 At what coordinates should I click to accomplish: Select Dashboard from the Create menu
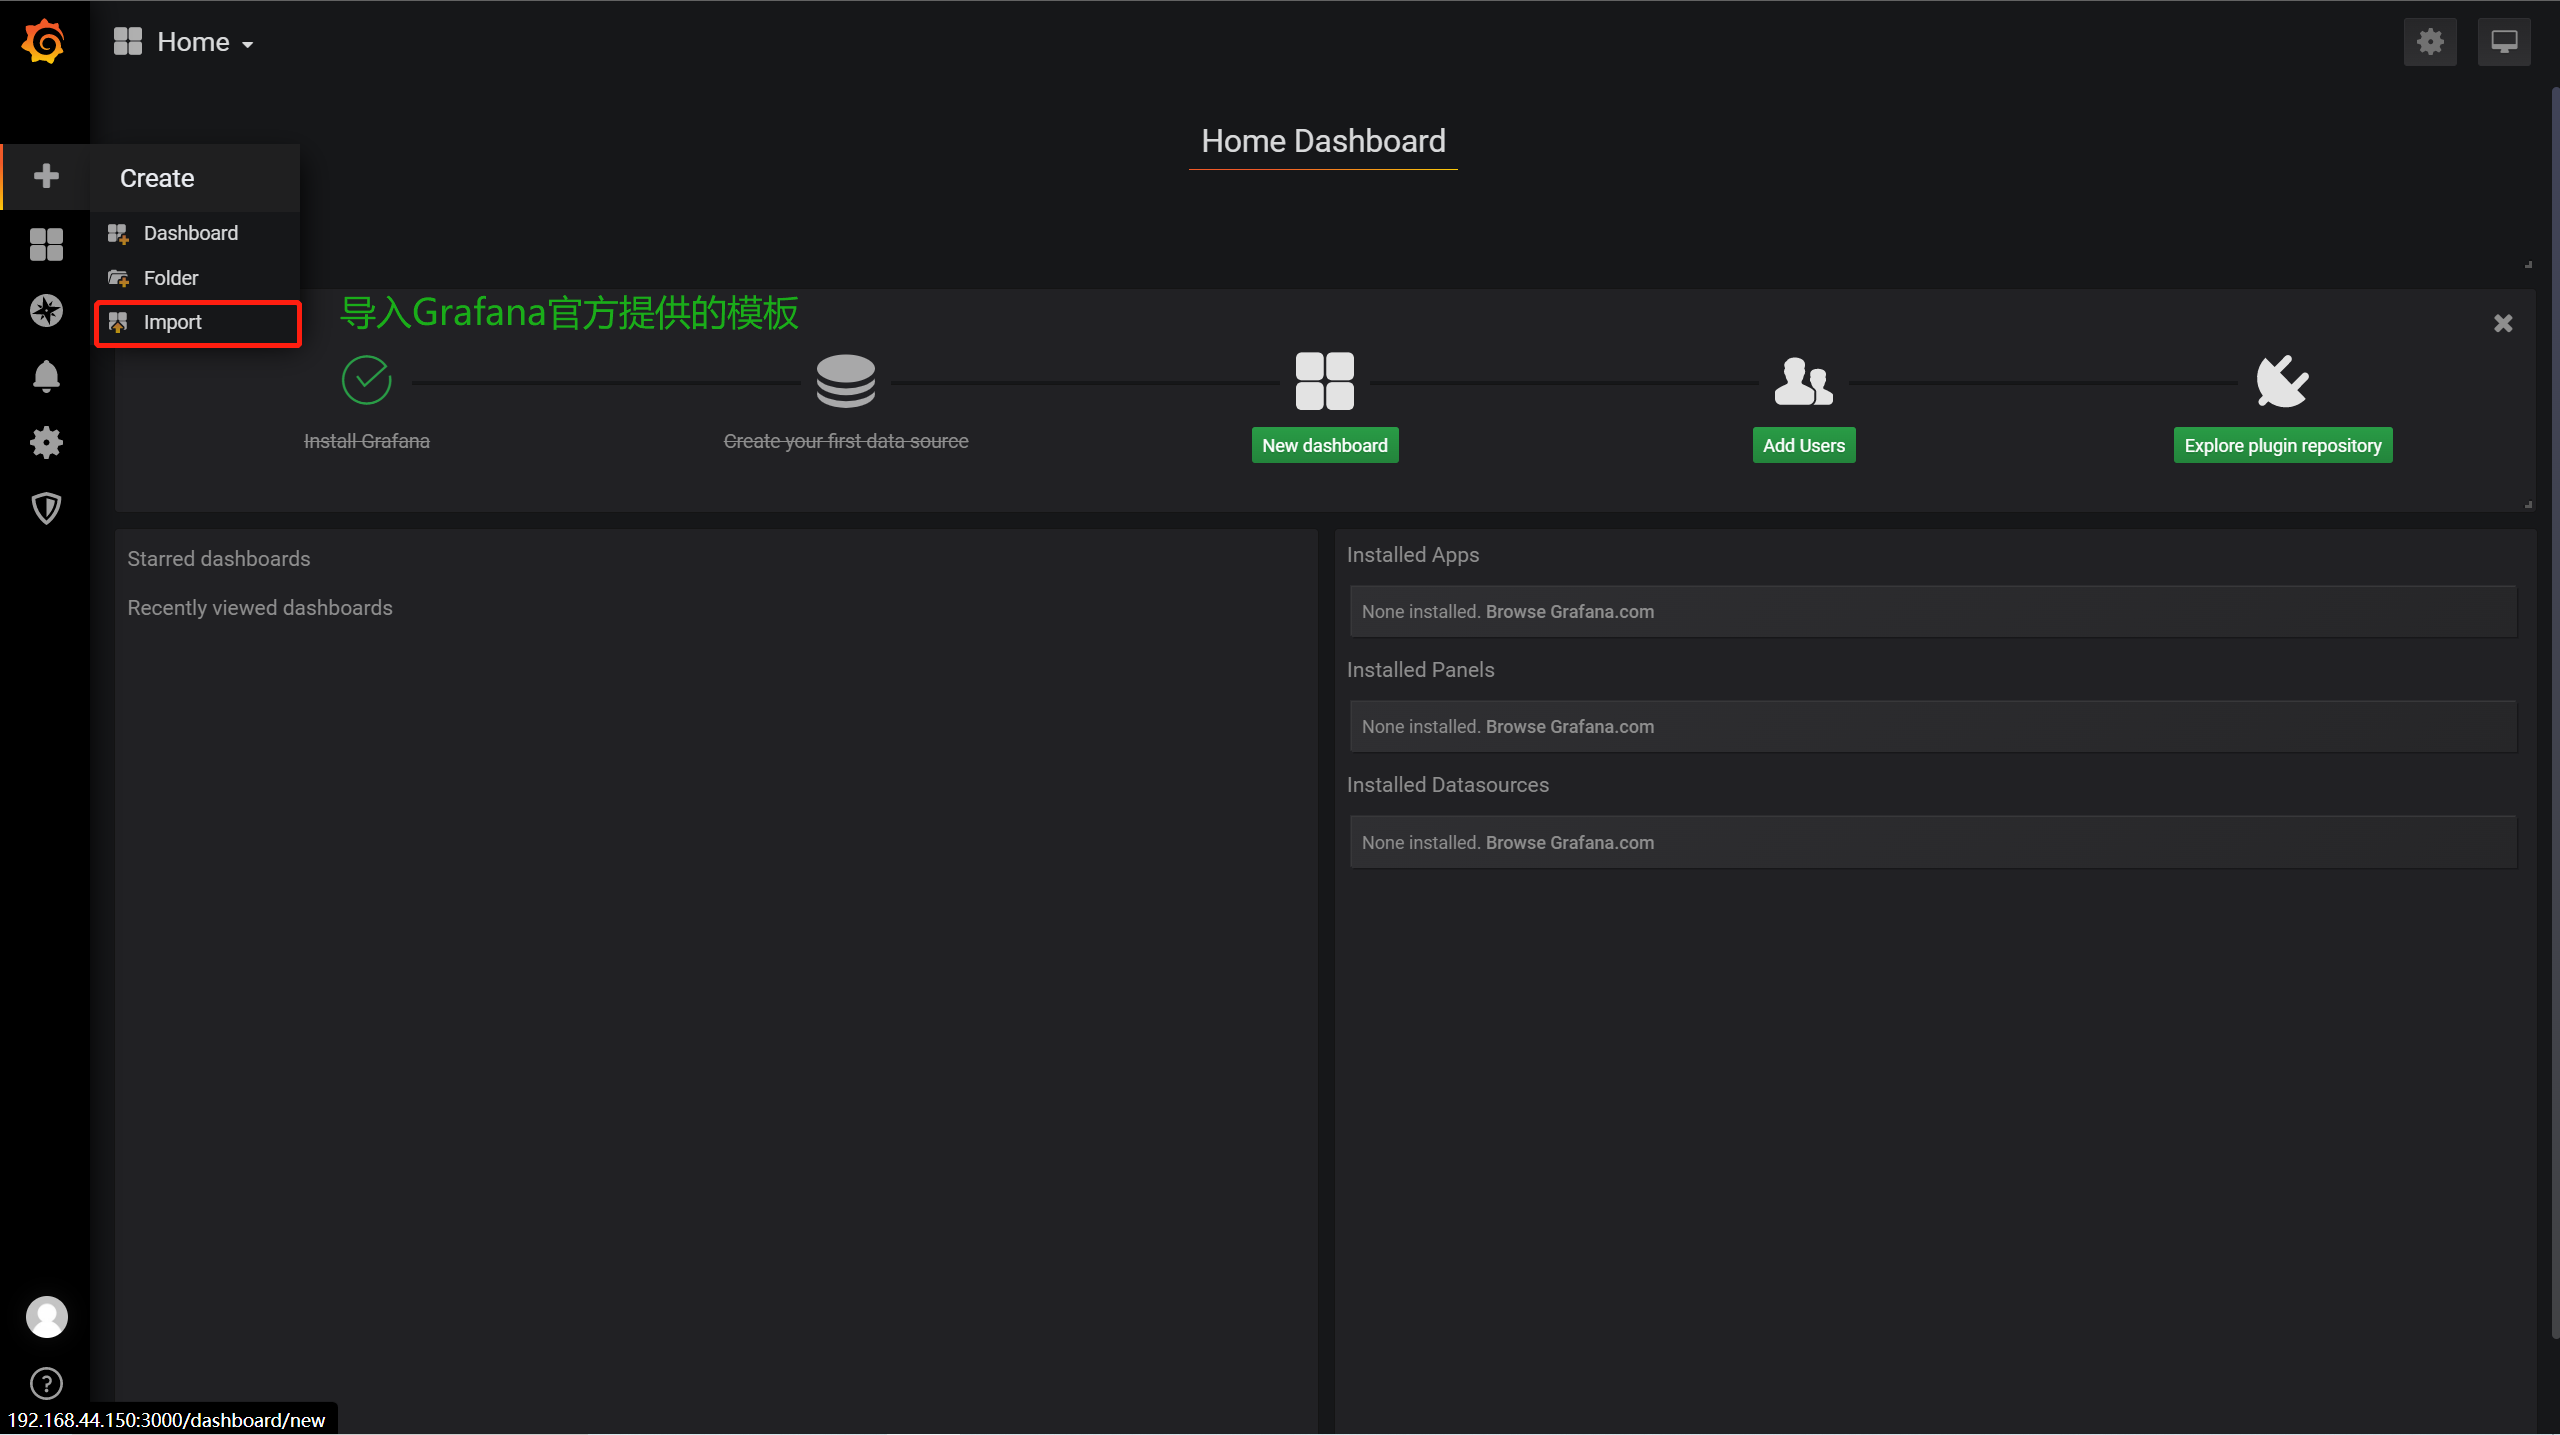(x=190, y=233)
